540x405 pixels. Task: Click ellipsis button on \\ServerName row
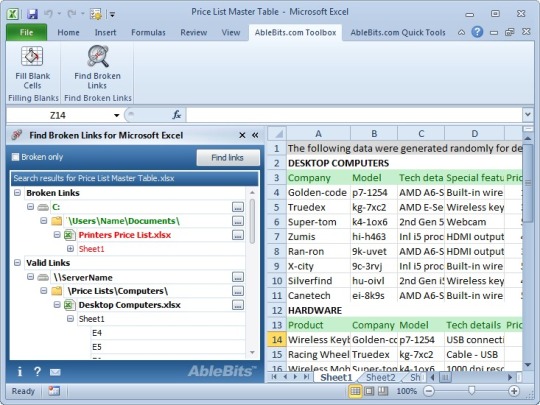point(238,277)
